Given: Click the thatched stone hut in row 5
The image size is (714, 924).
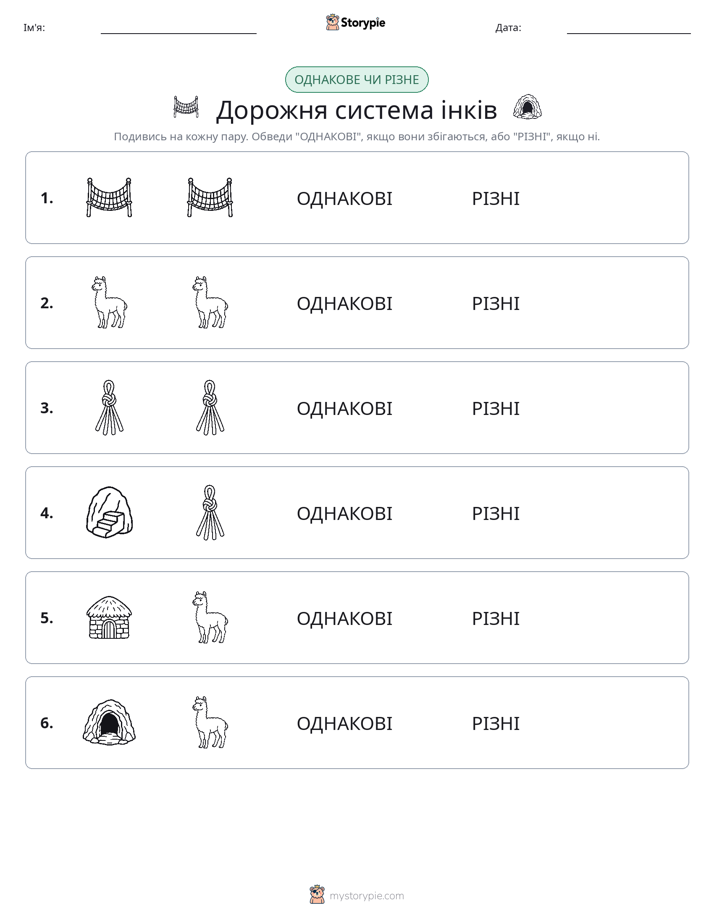Looking at the screenshot, I should [x=109, y=618].
